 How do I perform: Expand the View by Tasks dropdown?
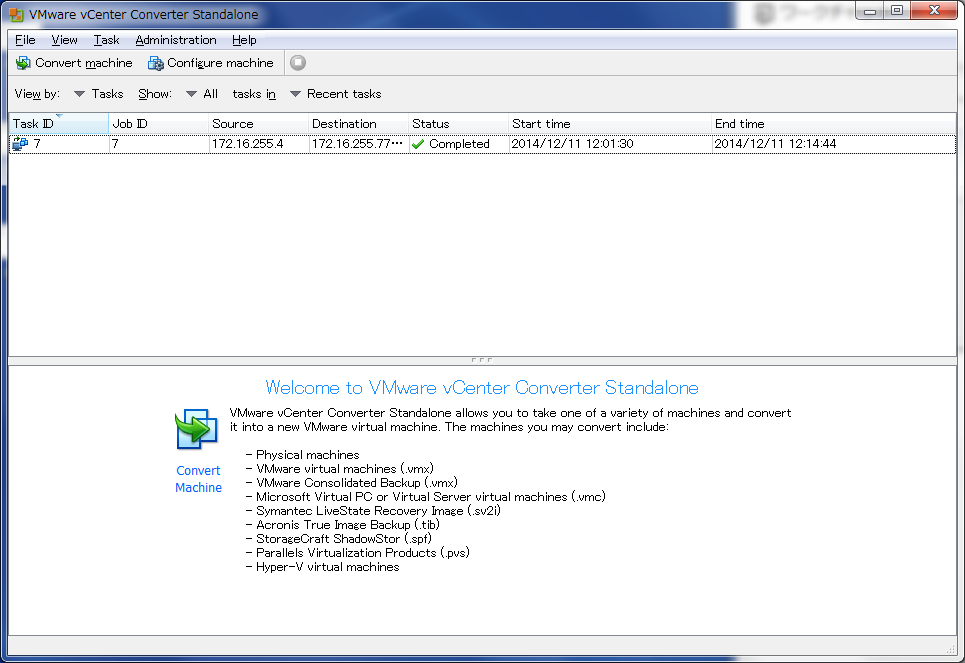pyautogui.click(x=98, y=94)
